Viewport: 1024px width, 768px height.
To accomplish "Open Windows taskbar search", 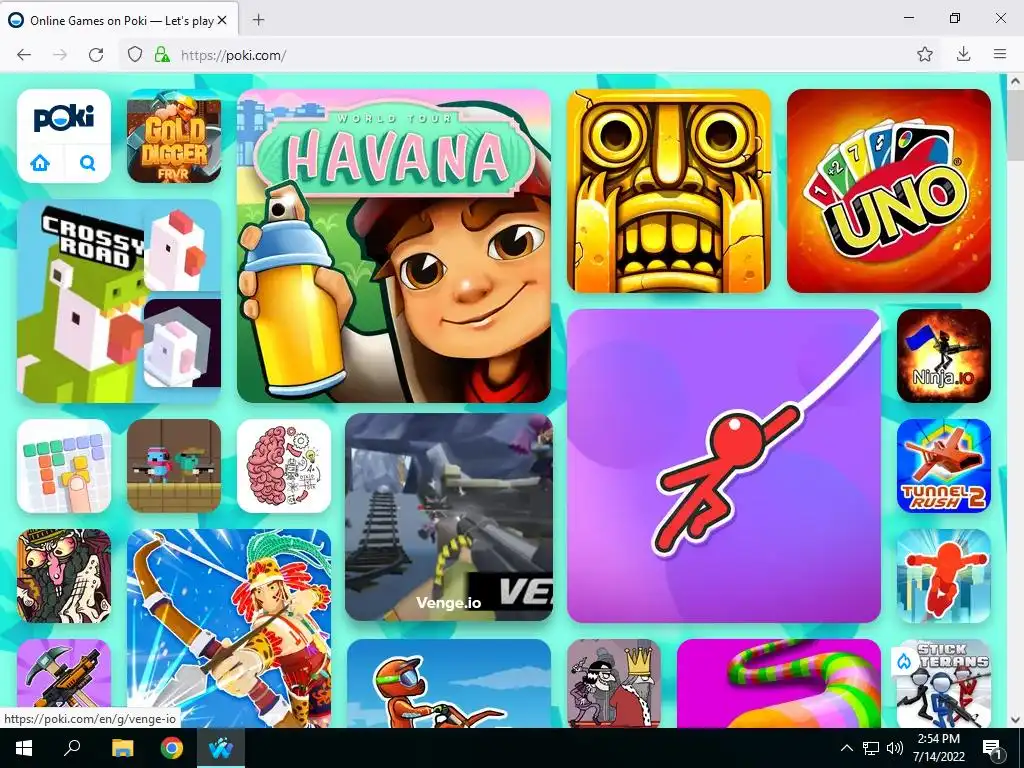I will [x=72, y=748].
